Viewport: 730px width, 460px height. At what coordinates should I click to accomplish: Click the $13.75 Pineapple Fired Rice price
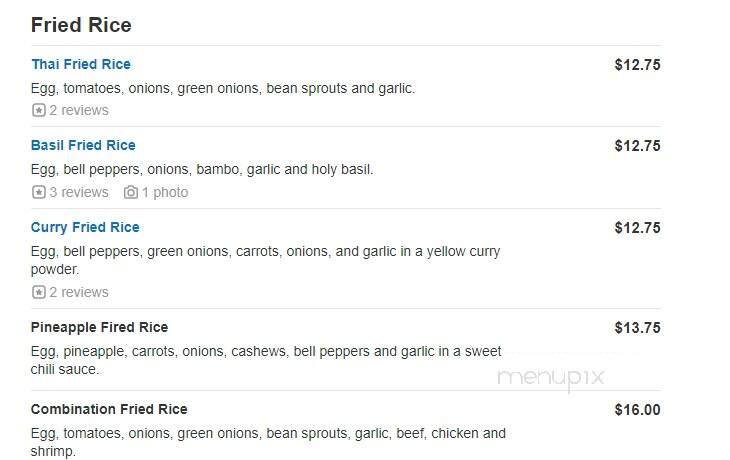[x=637, y=328]
